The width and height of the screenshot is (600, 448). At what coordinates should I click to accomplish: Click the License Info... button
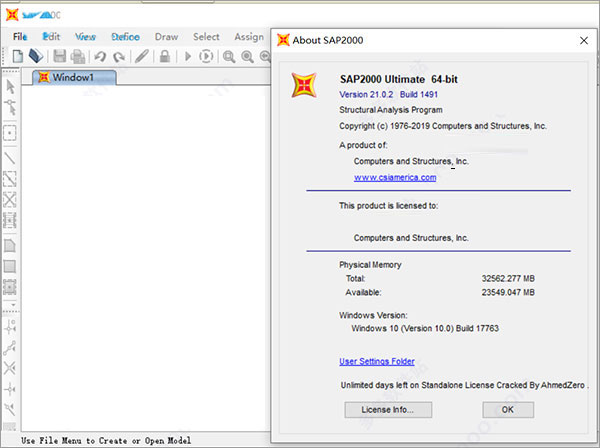pos(388,410)
